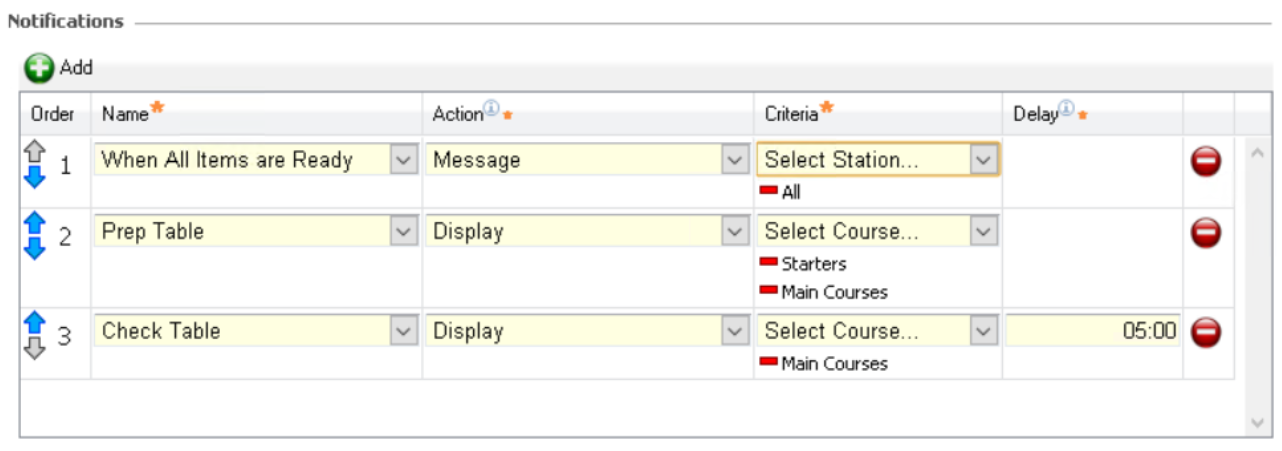This screenshot has height=451, width=1282.
Task: Open the When All Items are Ready name dropdown
Action: click(404, 160)
